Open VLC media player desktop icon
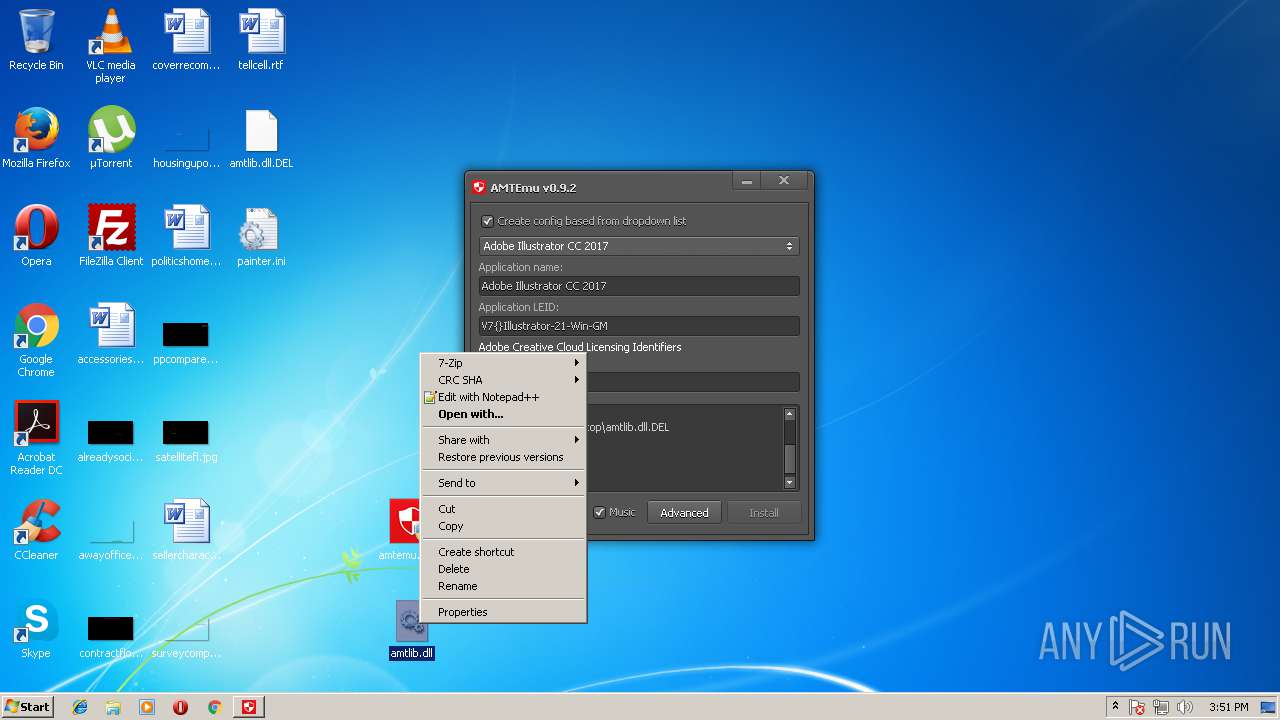This screenshot has height=720, width=1280. pos(110,45)
